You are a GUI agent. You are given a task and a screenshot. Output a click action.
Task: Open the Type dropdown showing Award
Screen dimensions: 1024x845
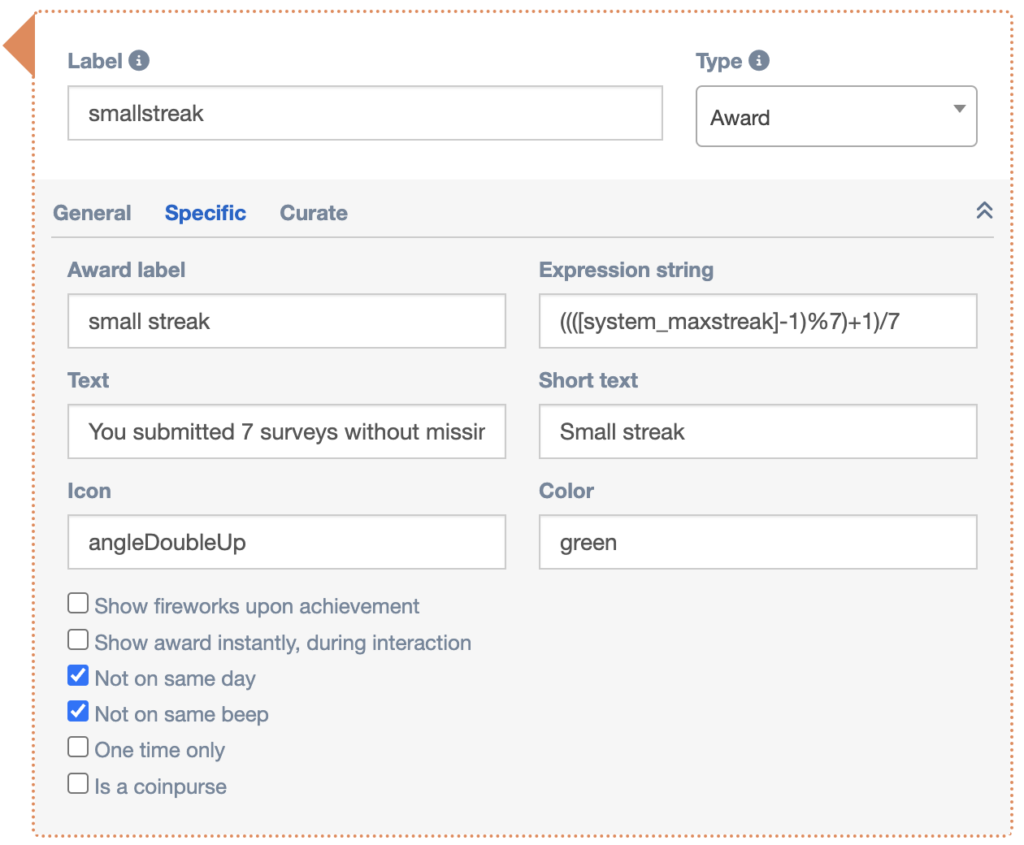click(836, 117)
